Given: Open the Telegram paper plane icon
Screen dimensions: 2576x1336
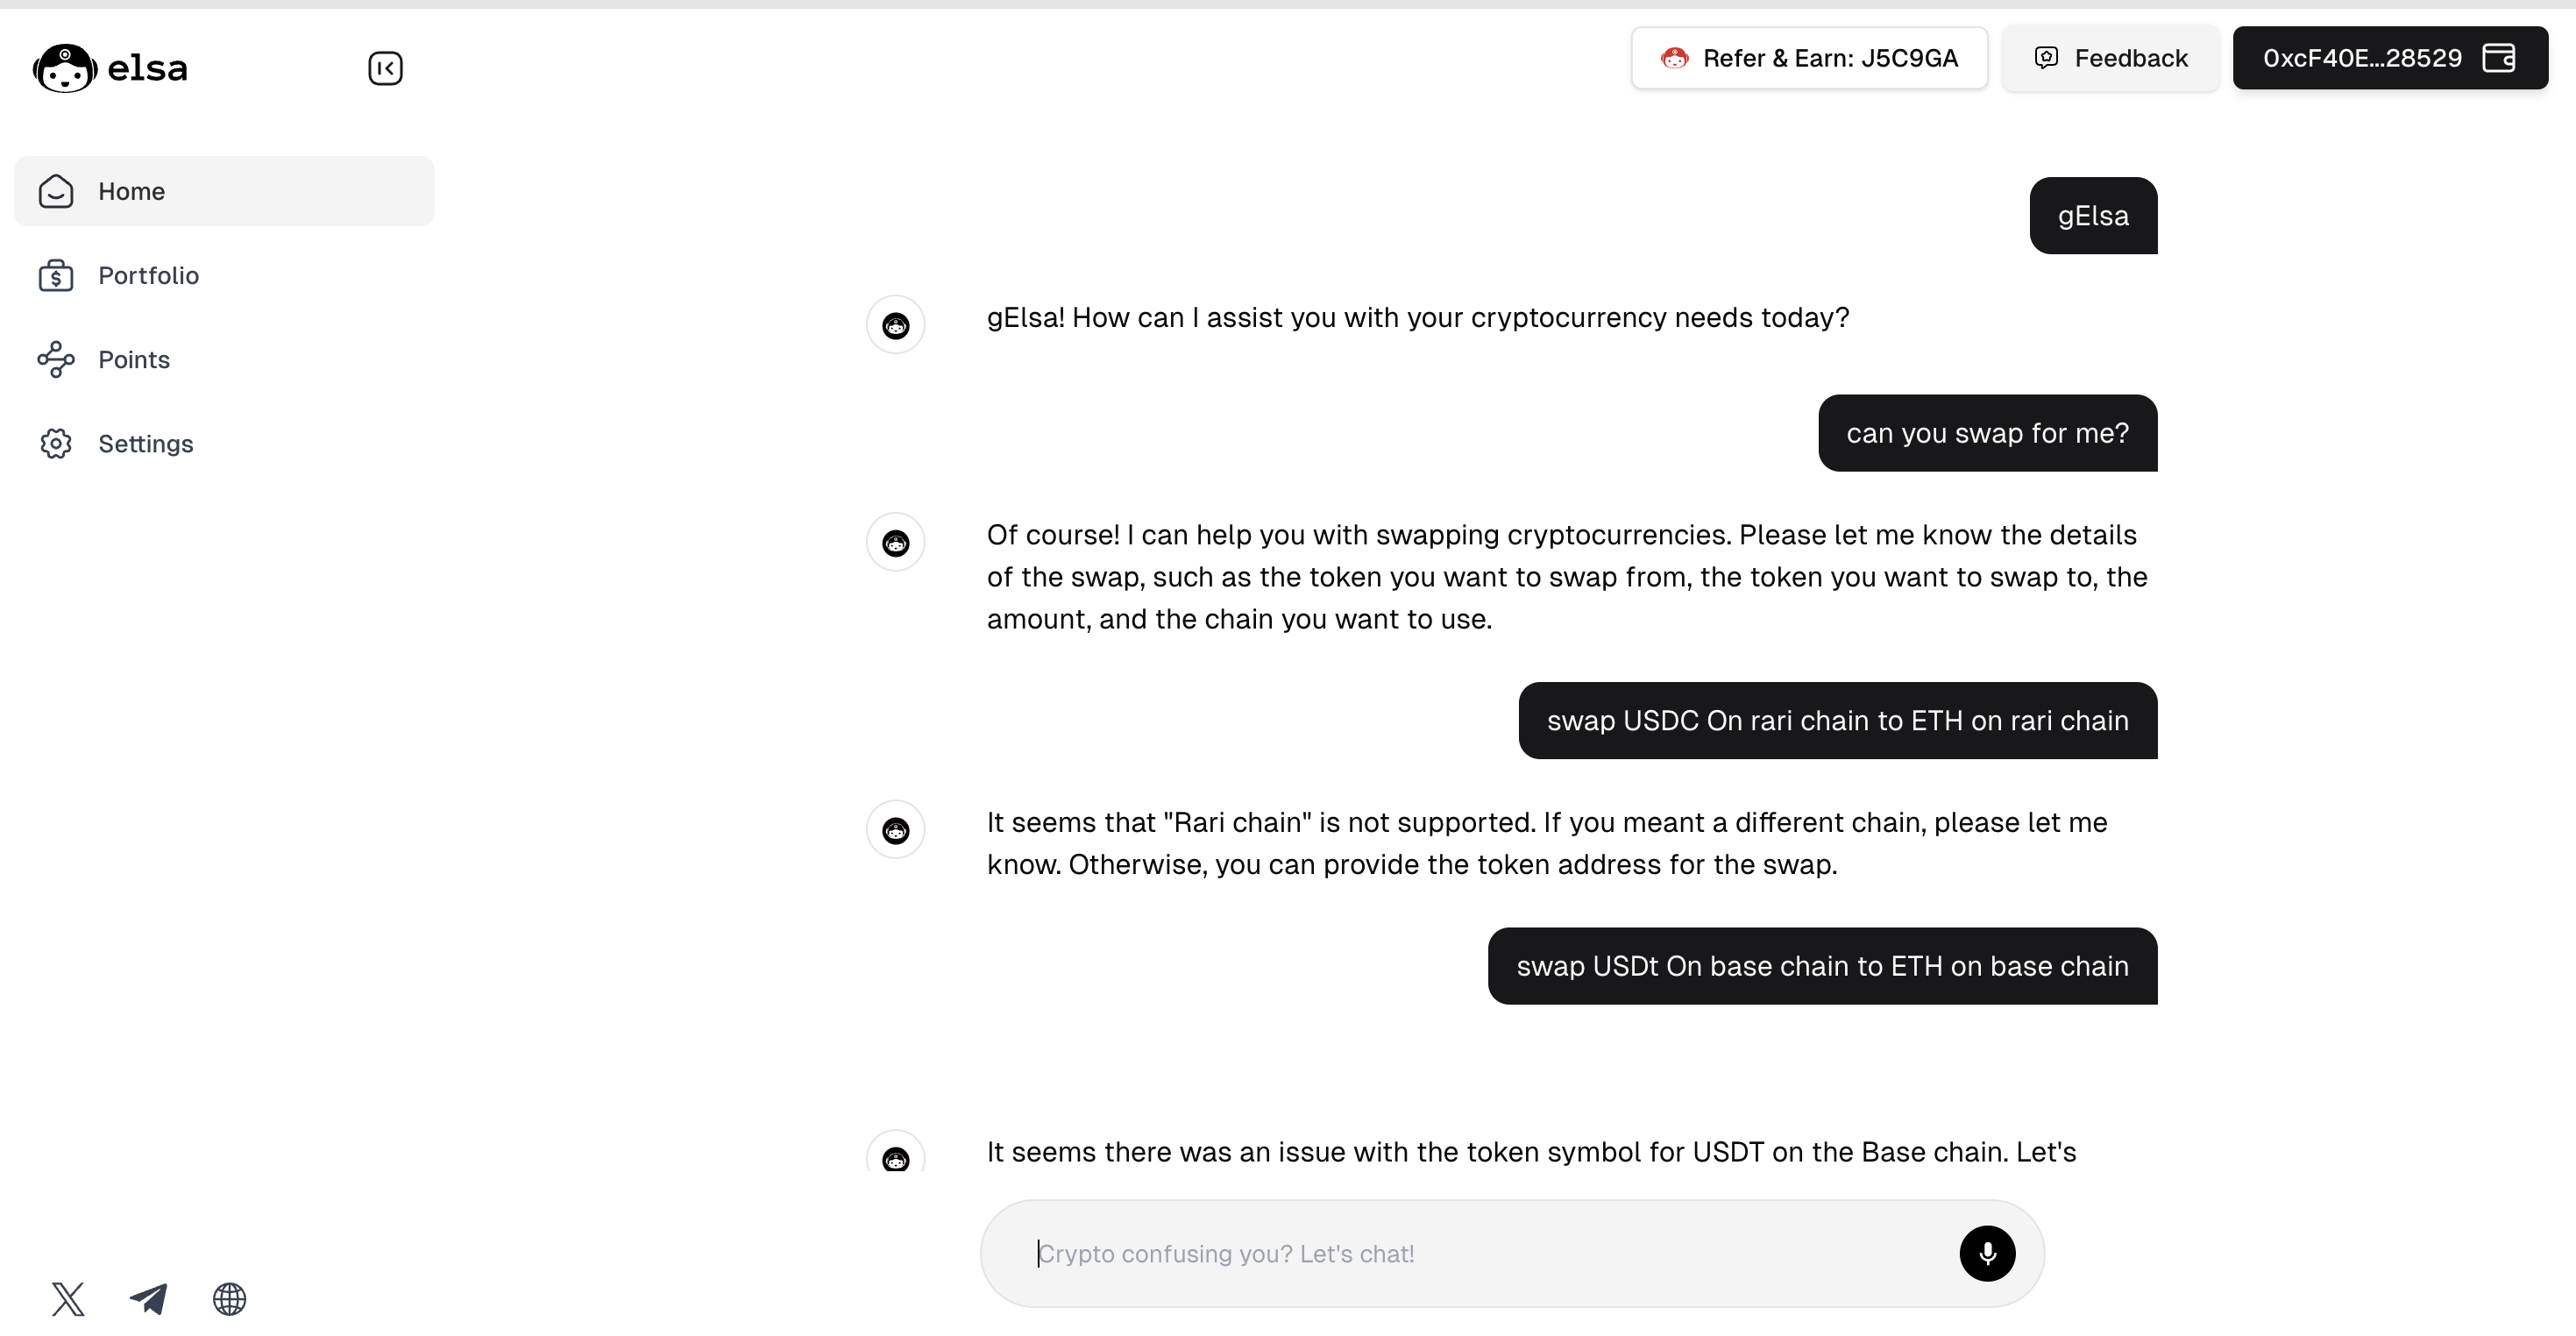Looking at the screenshot, I should pos(149,1298).
